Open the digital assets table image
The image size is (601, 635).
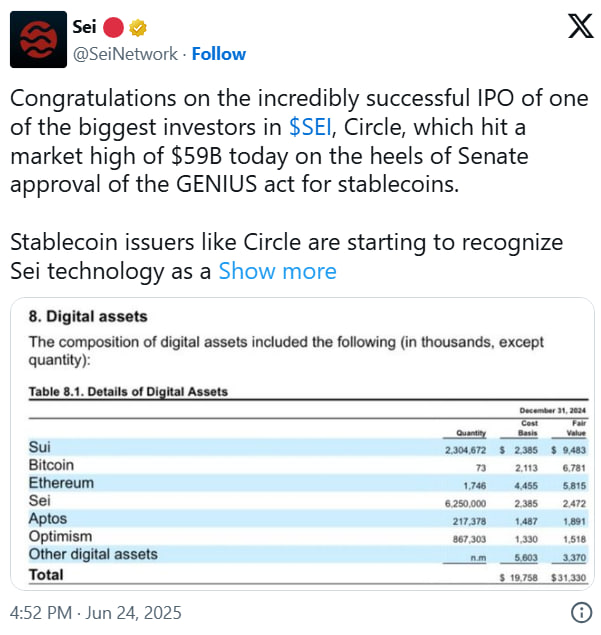pos(300,445)
